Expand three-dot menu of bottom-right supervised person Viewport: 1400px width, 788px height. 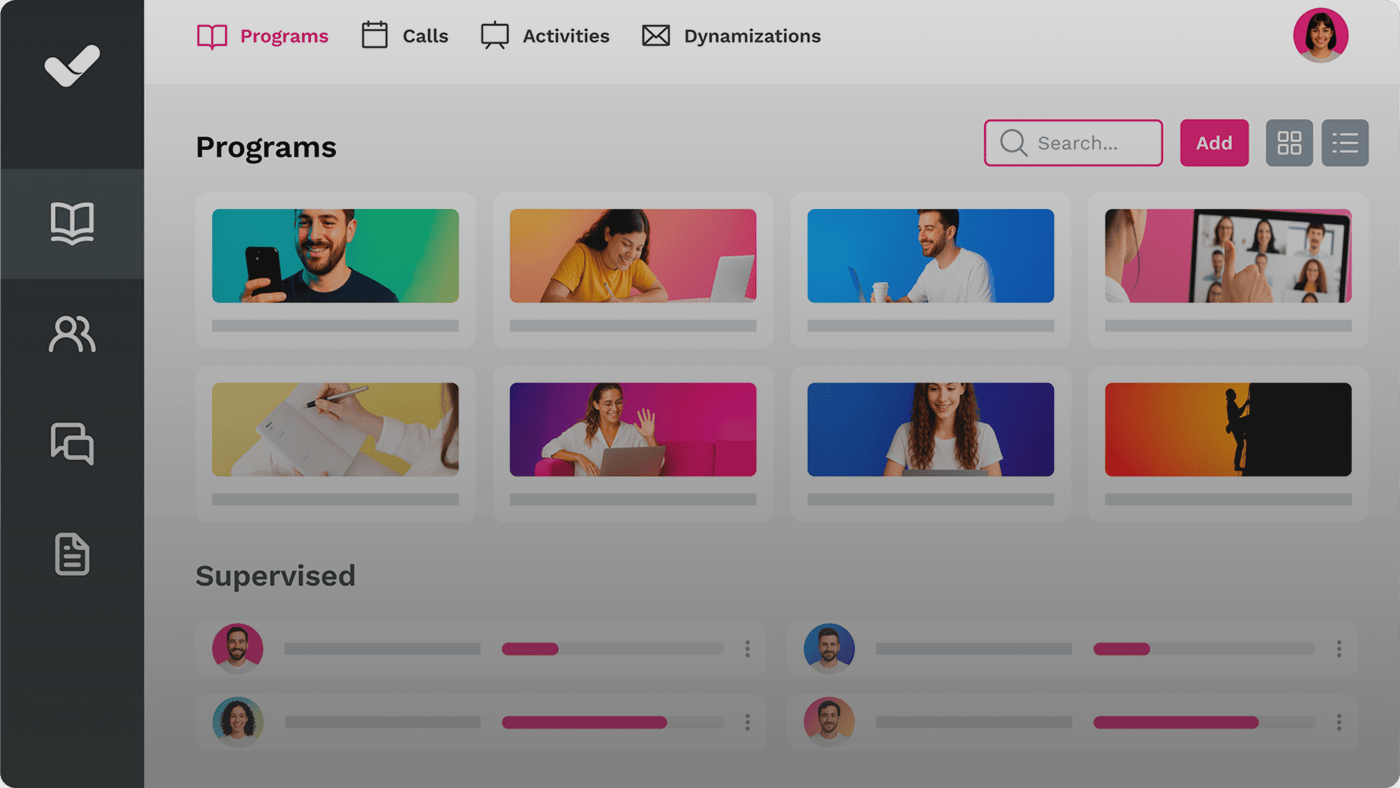(1339, 722)
